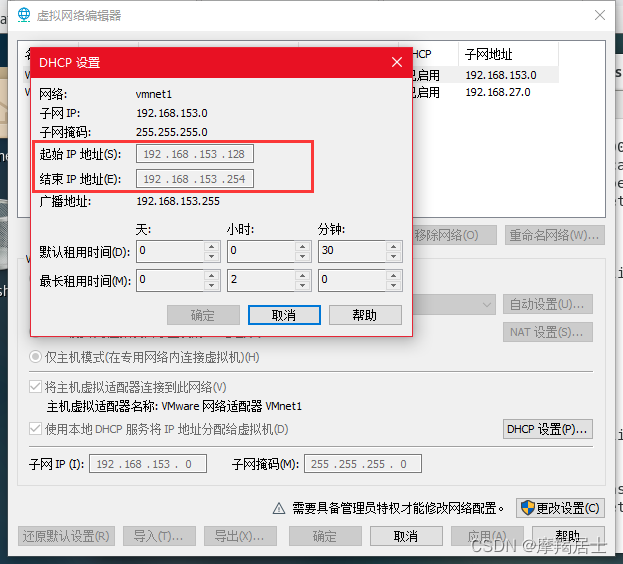Click 还原默认设置(R) button
The width and height of the screenshot is (623, 564).
(x=66, y=536)
